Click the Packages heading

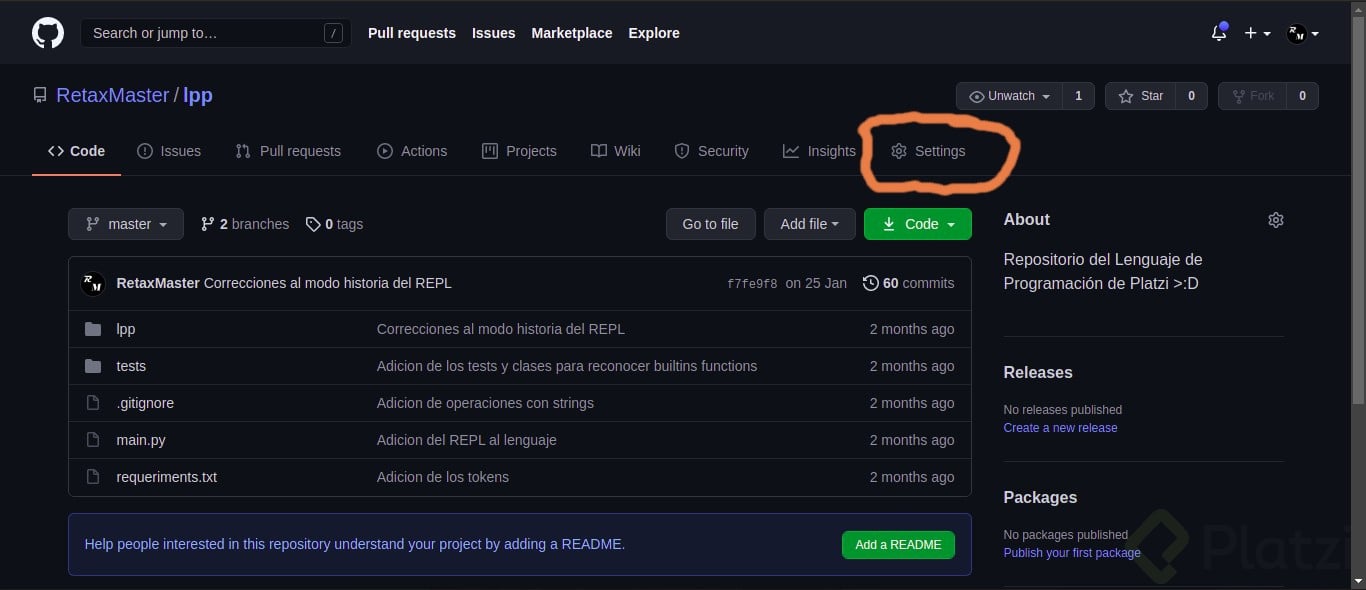pyautogui.click(x=1041, y=497)
